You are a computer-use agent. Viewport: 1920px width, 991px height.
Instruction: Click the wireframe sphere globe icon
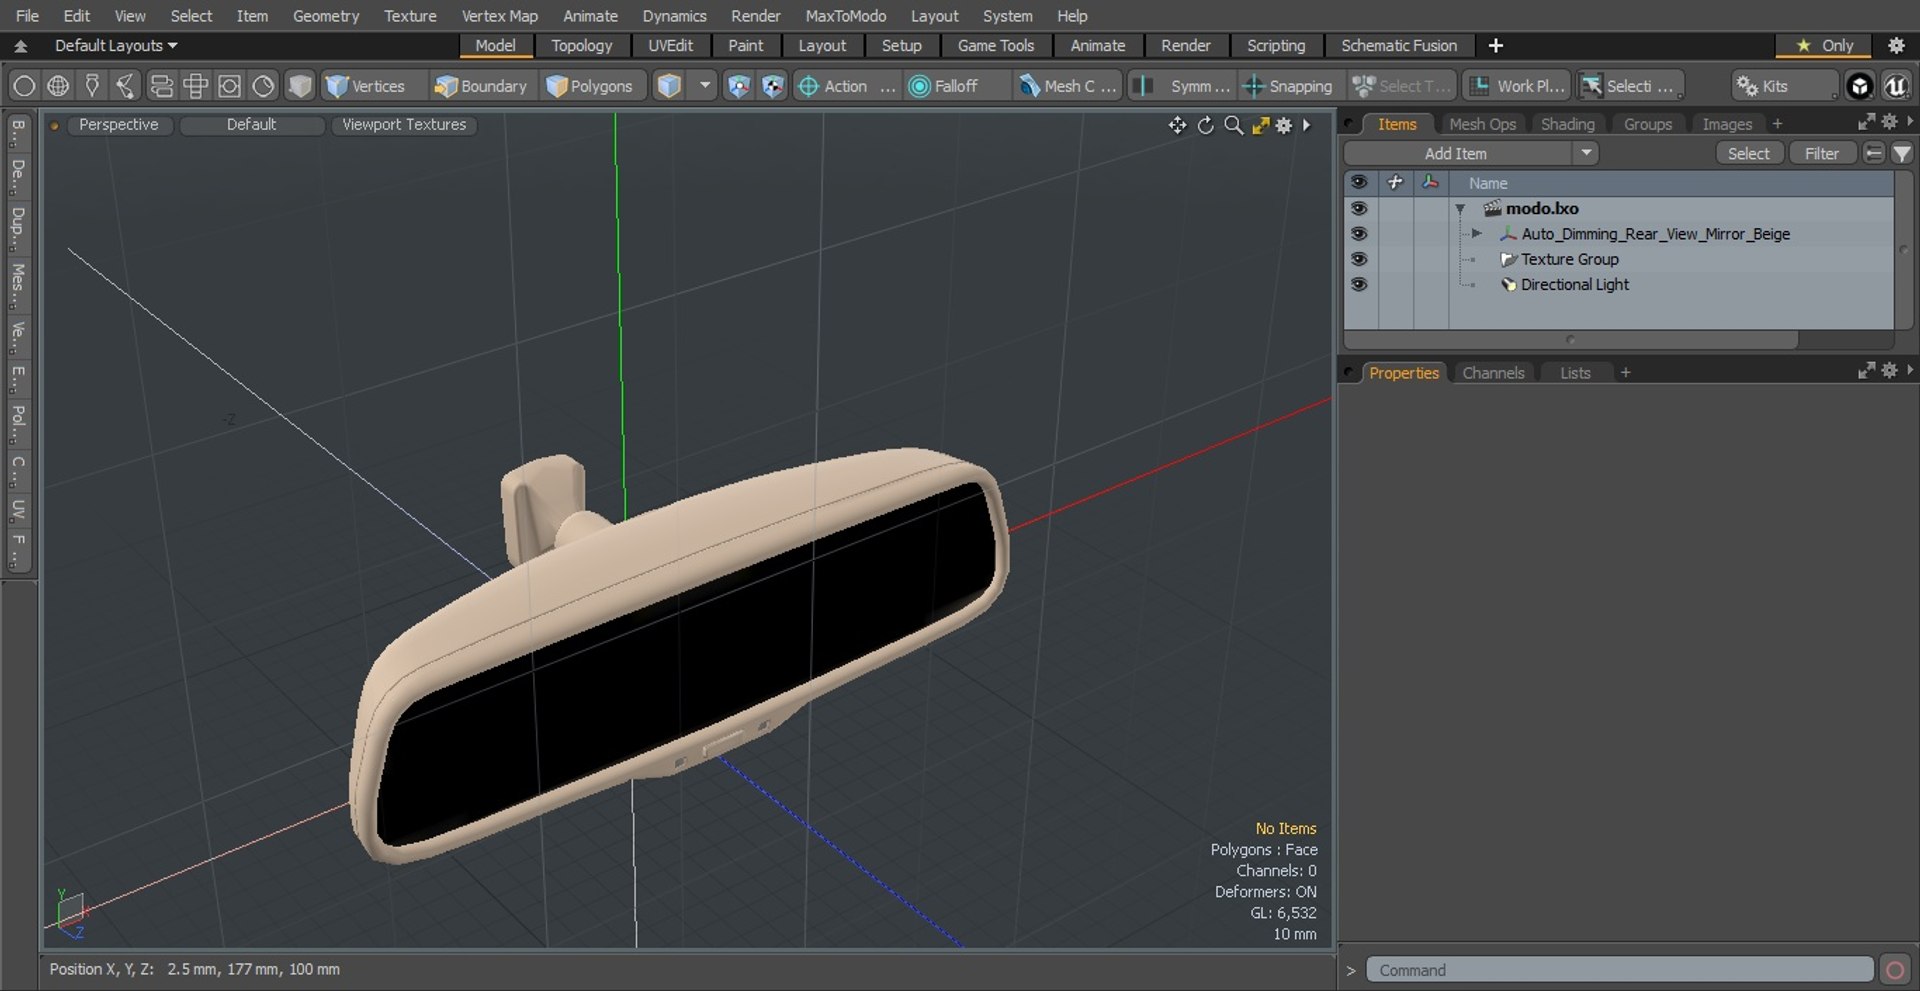click(x=58, y=86)
